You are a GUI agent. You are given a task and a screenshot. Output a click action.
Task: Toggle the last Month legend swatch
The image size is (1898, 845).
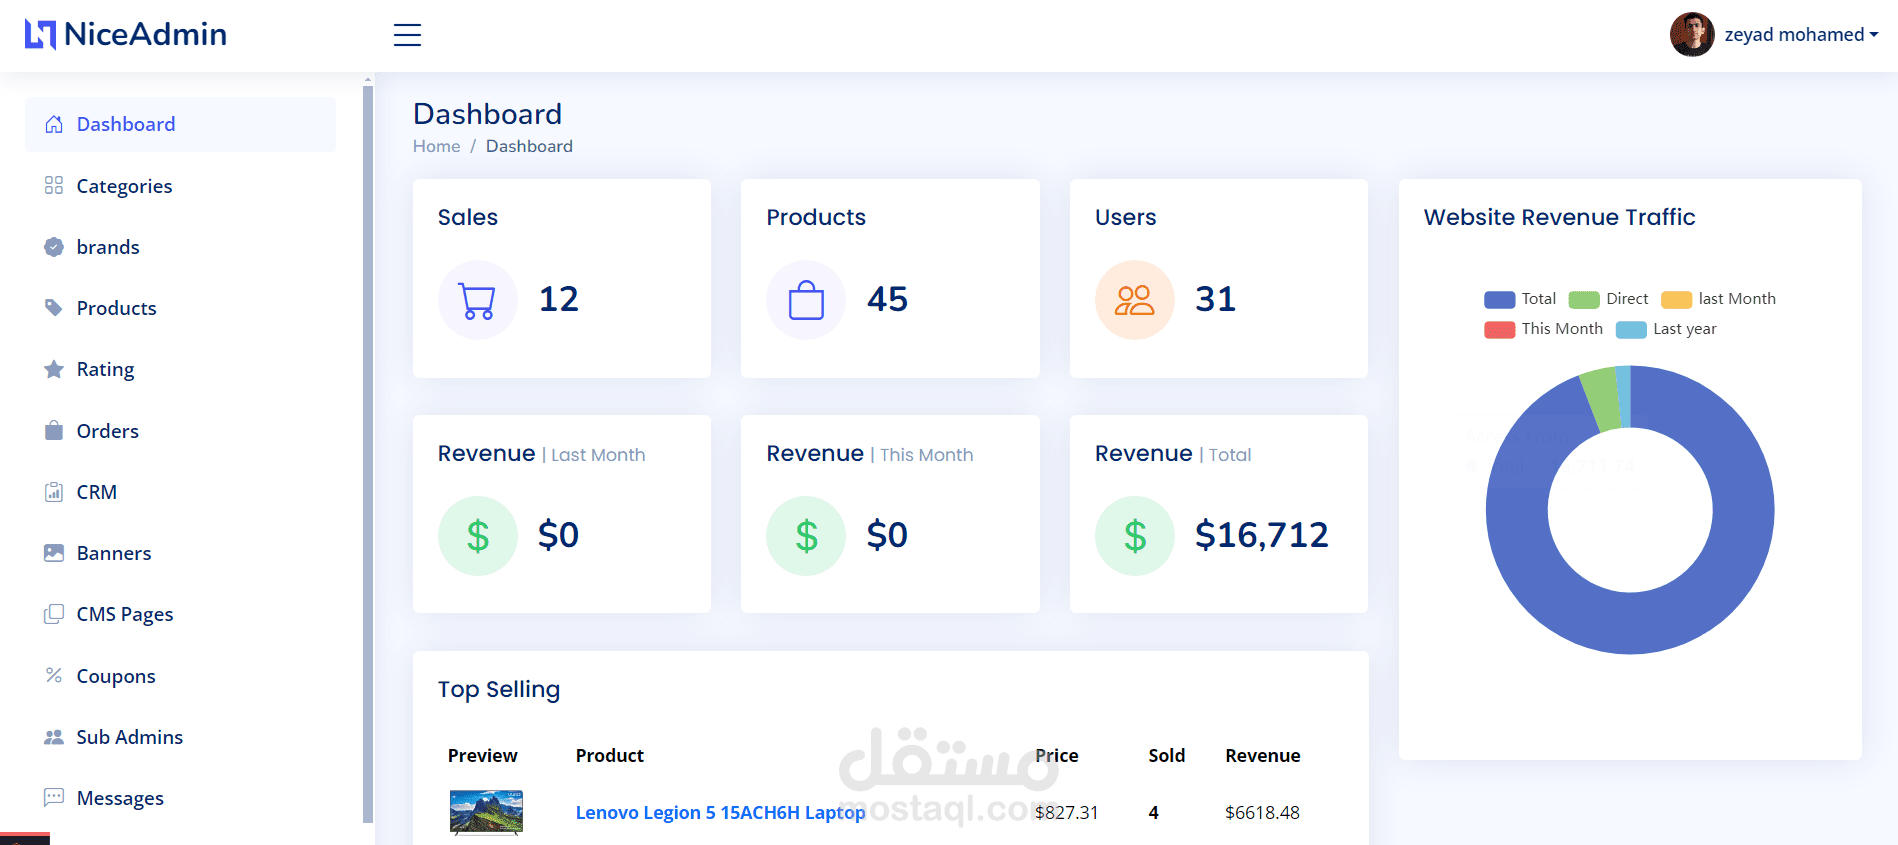[x=1676, y=300]
